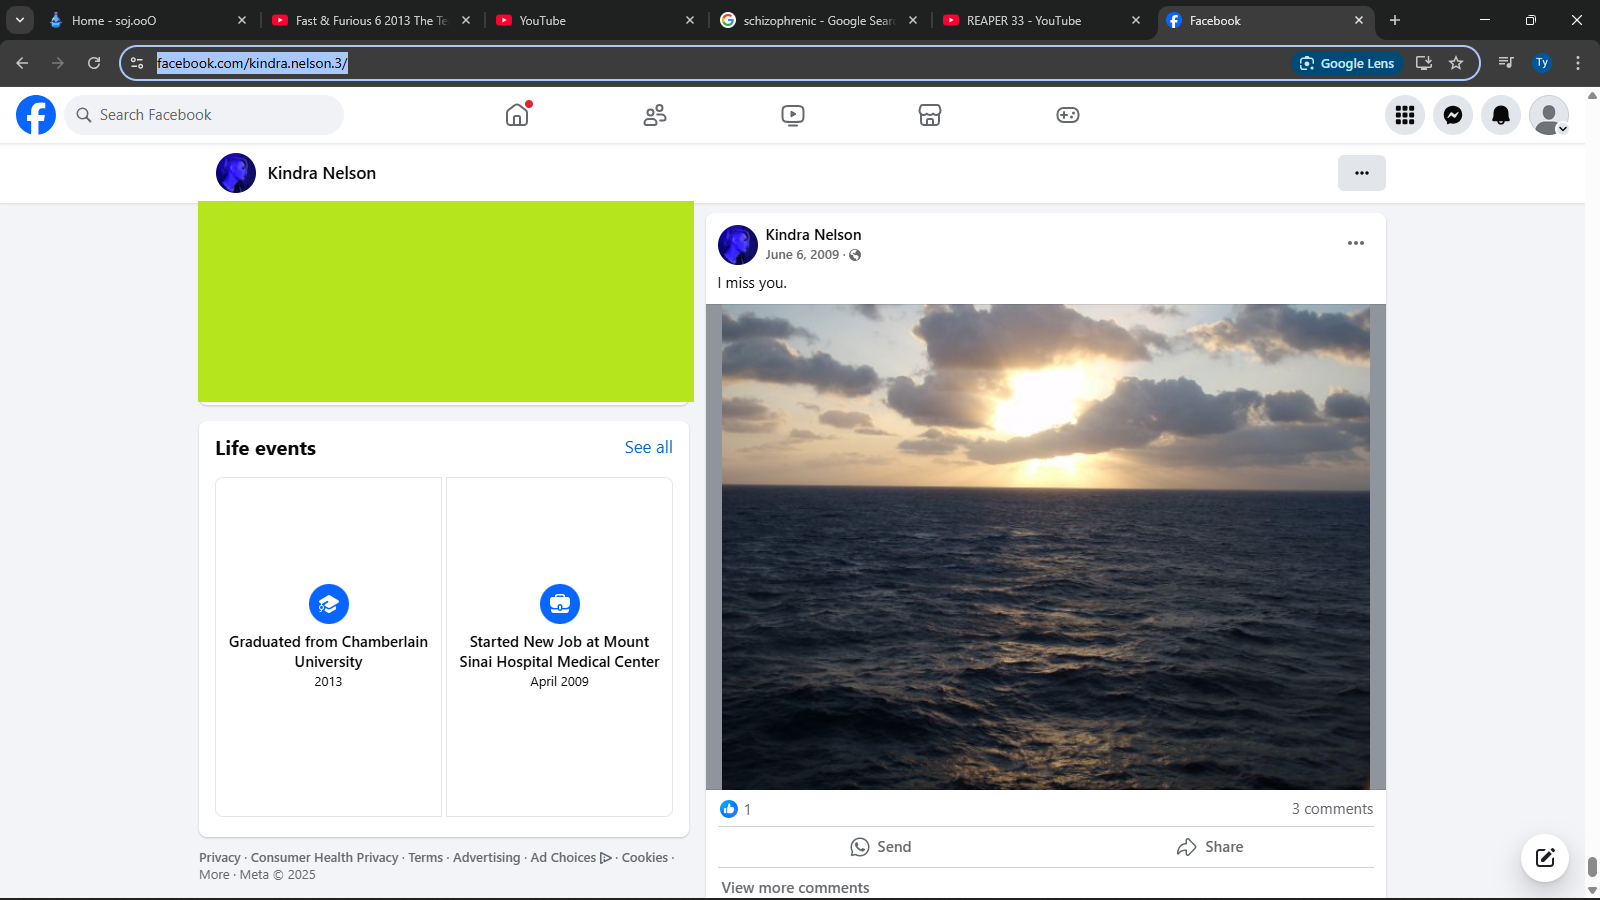Close the Facebook tab
This screenshot has width=1600, height=900.
pos(1359,20)
